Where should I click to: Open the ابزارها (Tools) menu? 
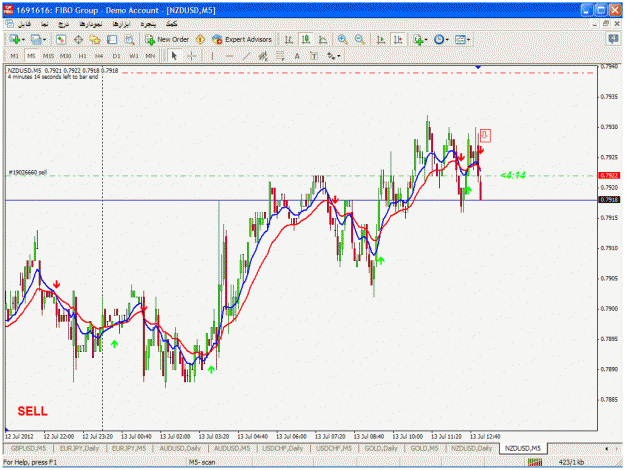[121, 24]
